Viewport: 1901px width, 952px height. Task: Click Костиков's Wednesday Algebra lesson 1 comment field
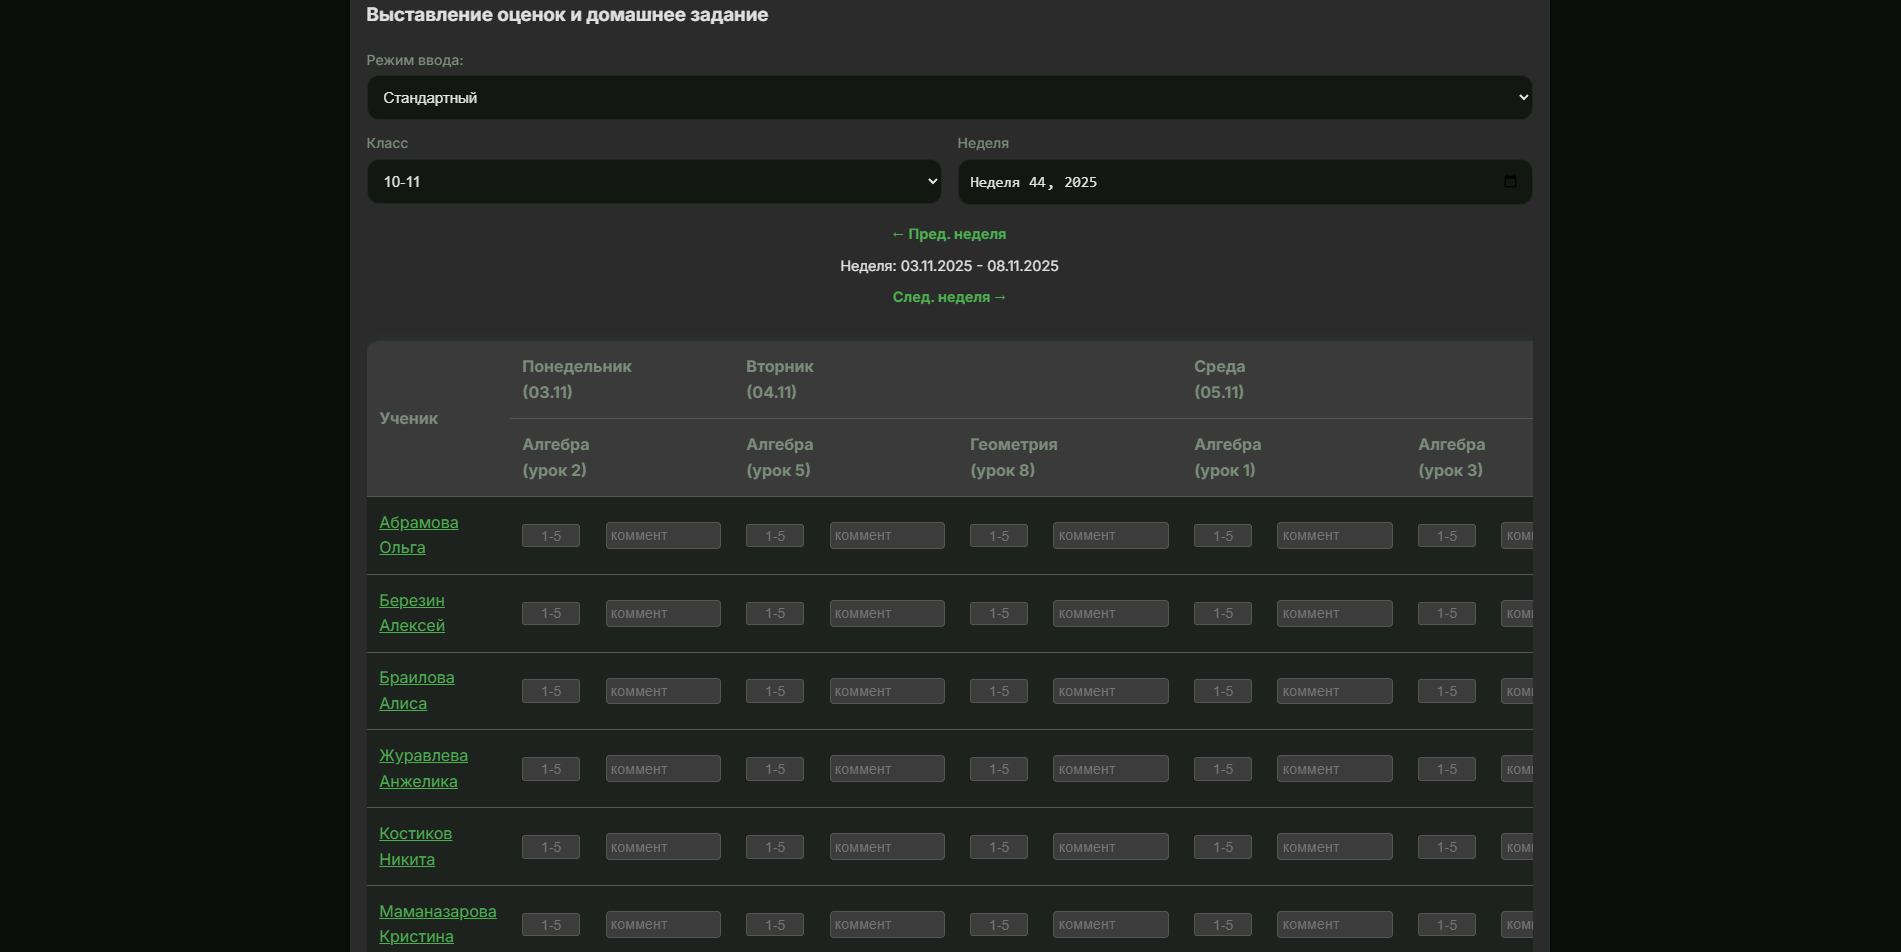click(x=1335, y=847)
